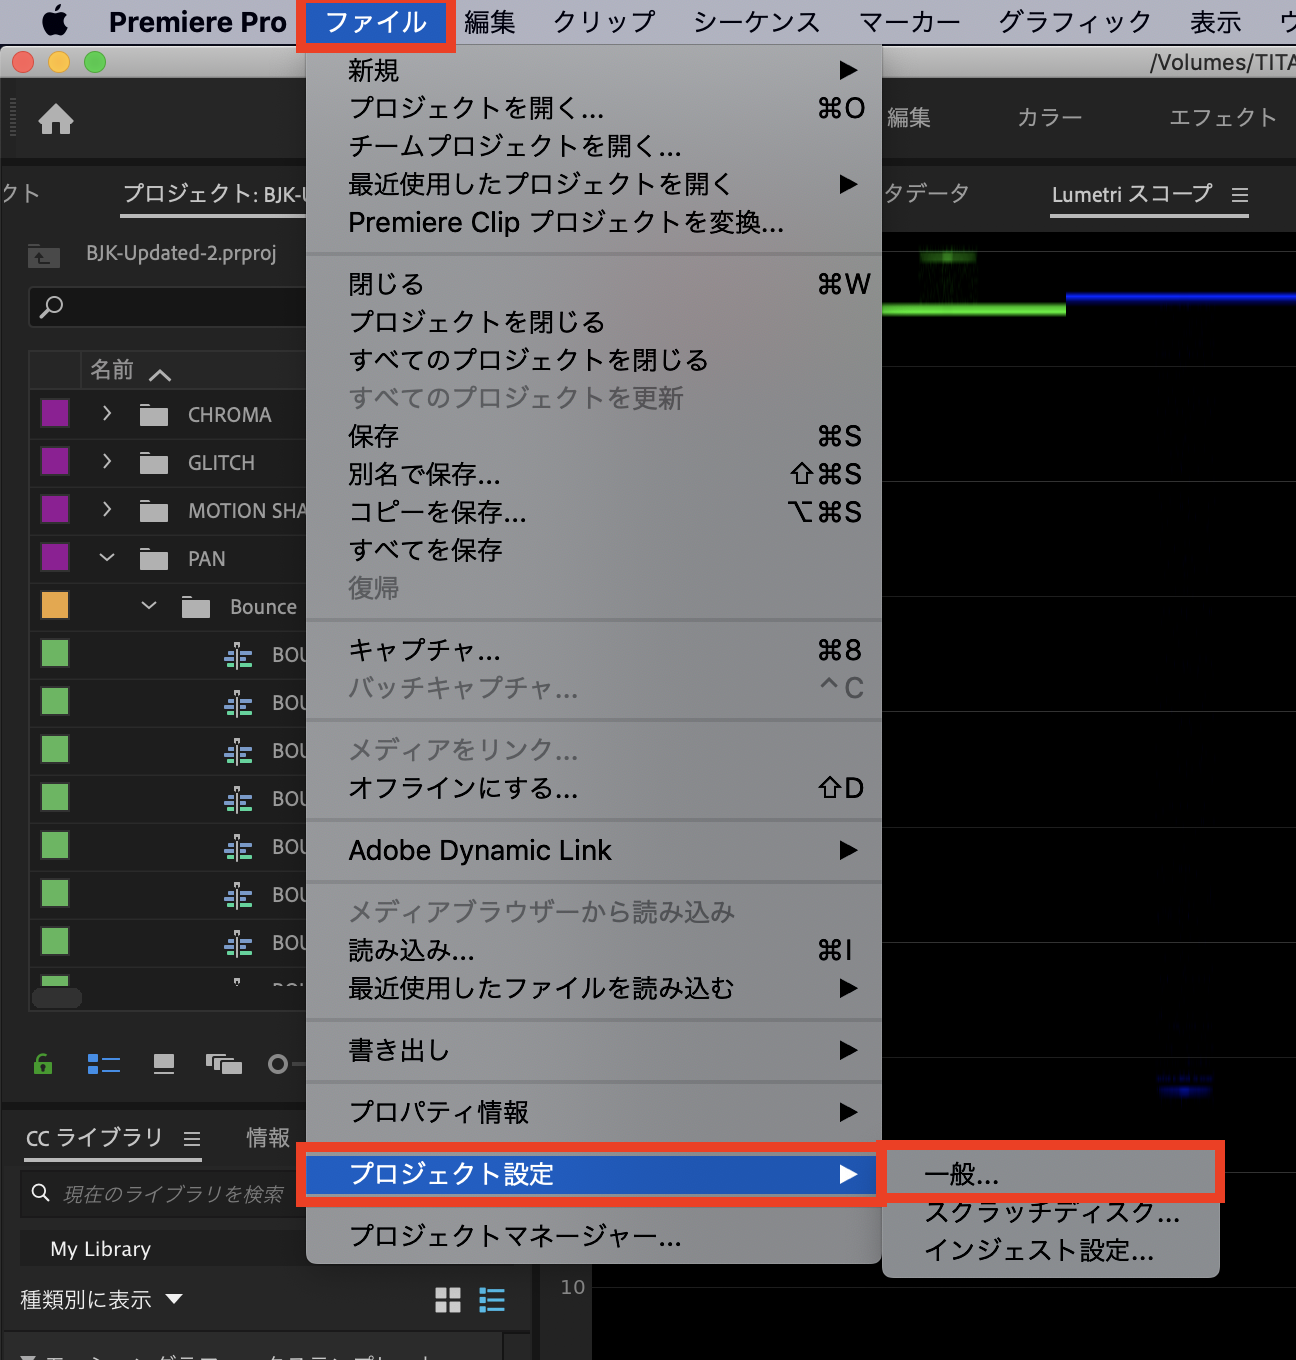
Task: Choose スクラッチディスク... from the submenu
Action: 1051,1212
